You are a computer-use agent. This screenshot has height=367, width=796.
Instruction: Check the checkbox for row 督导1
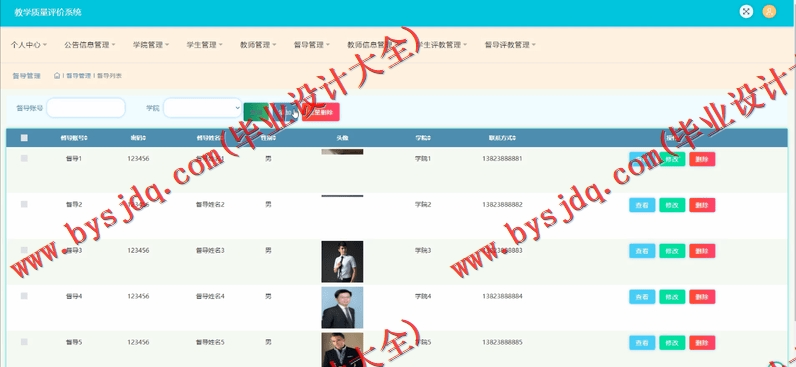pyautogui.click(x=24, y=159)
